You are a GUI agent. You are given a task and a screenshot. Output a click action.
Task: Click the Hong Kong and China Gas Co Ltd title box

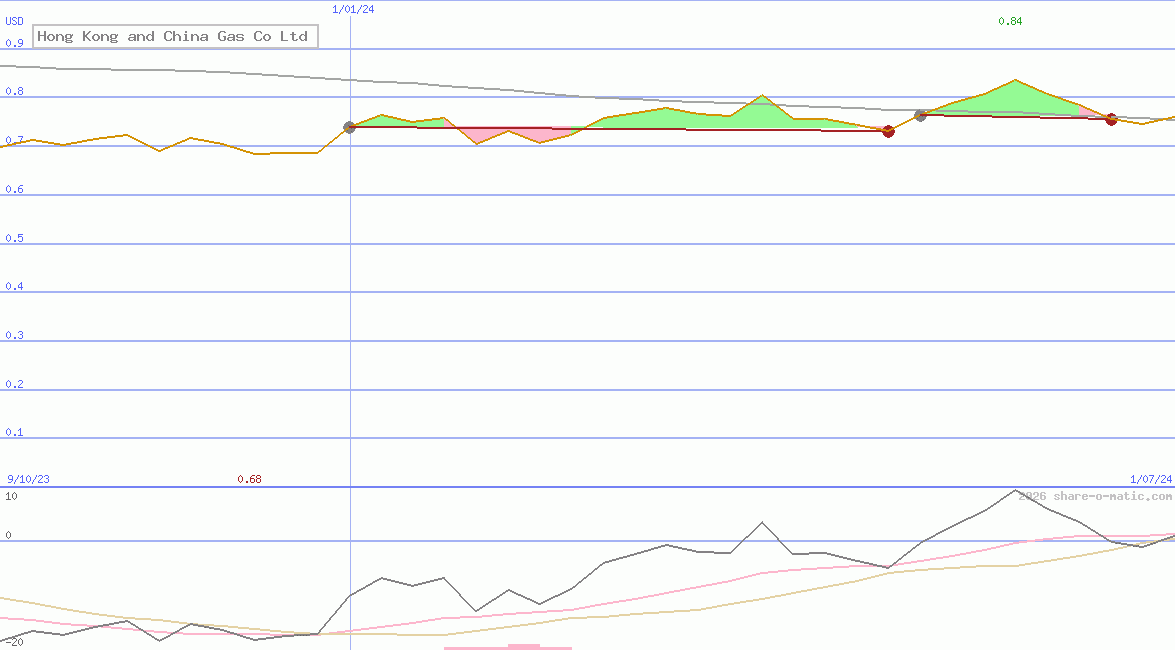[175, 36]
